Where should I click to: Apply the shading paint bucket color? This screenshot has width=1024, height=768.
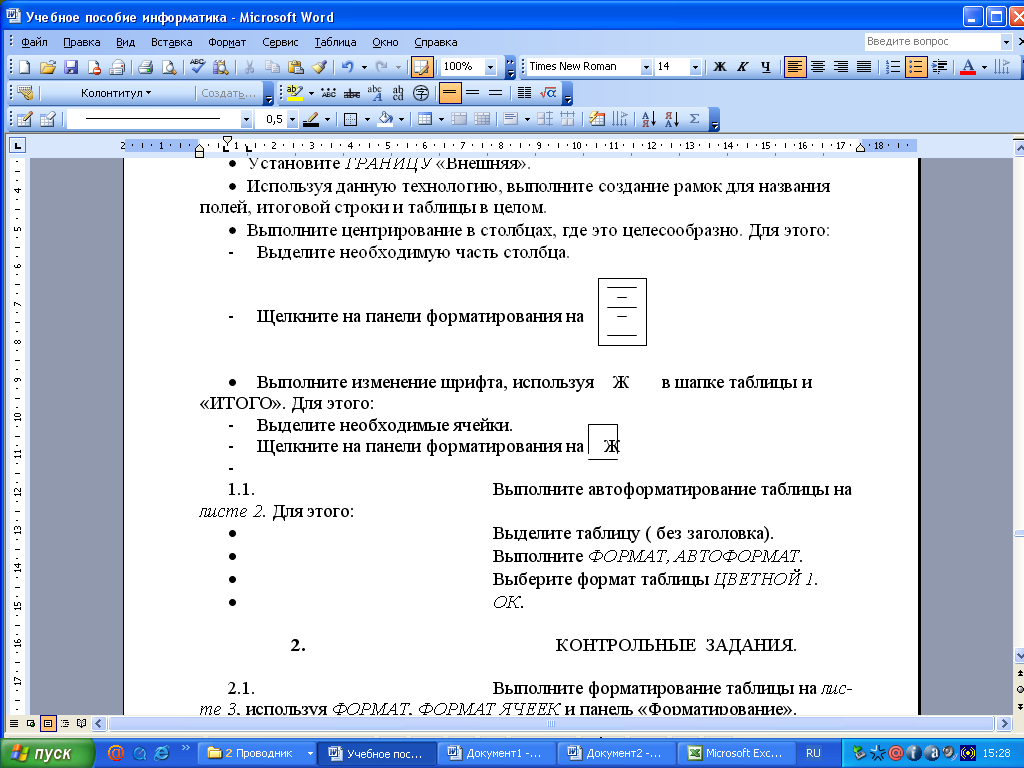click(385, 119)
